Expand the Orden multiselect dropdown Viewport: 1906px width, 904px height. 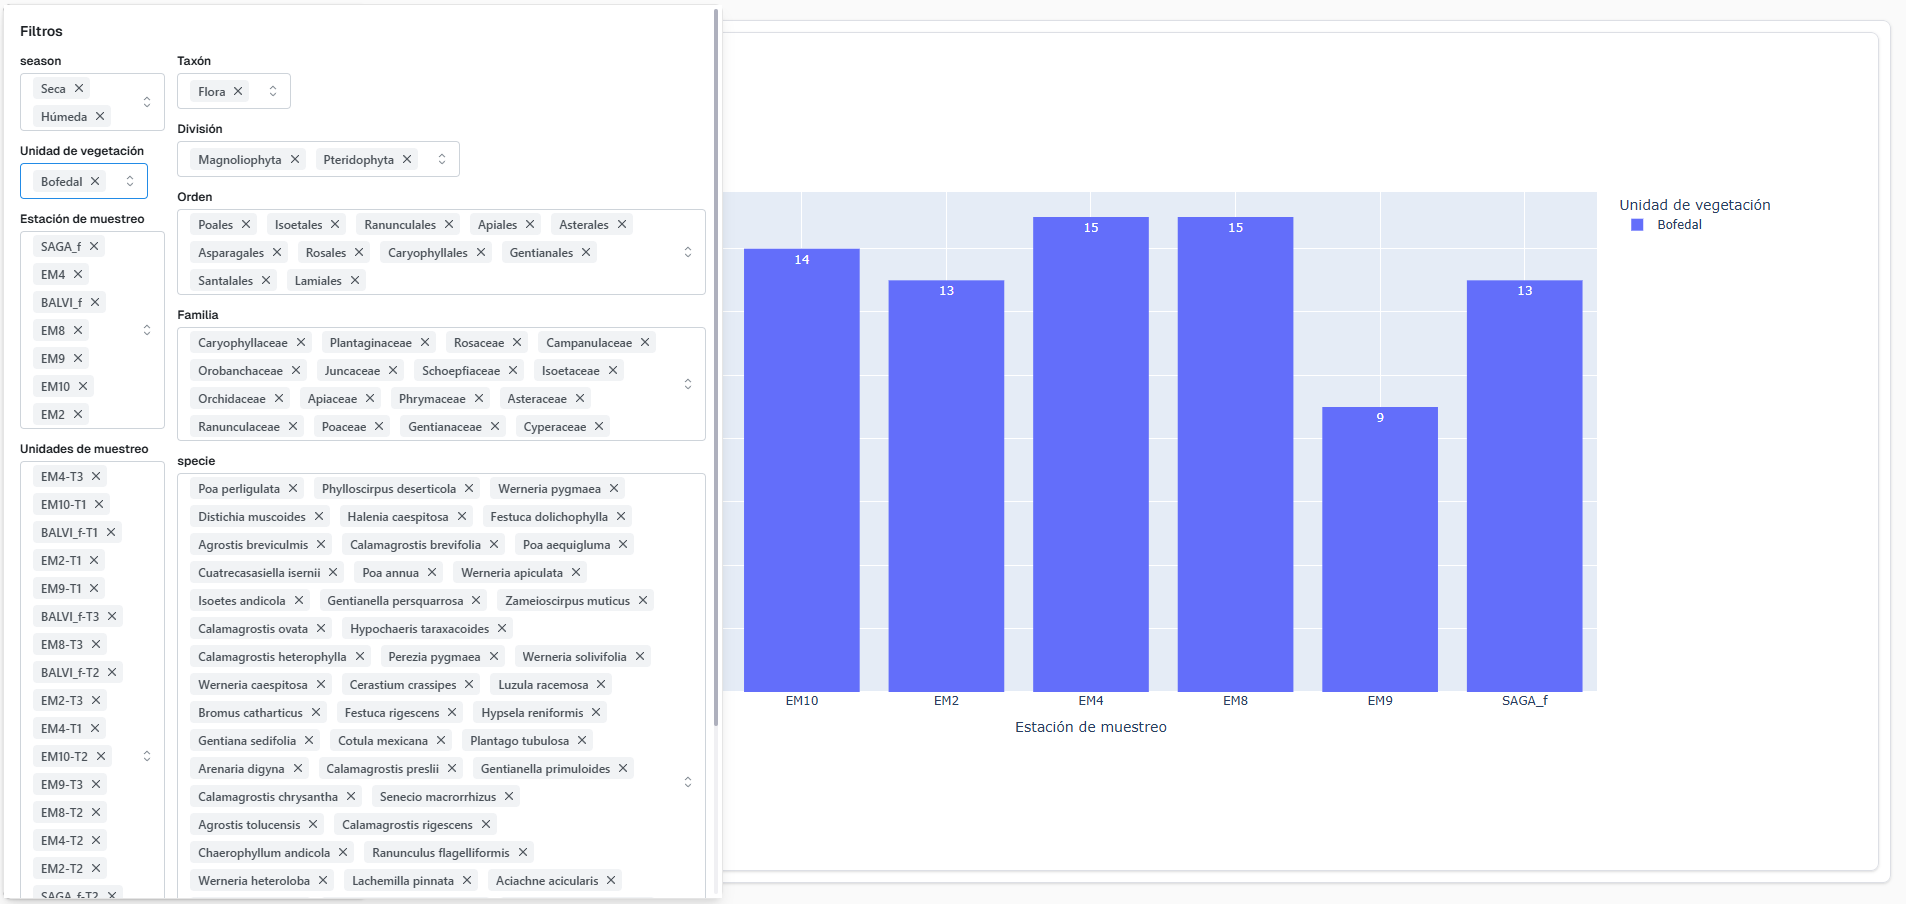click(x=688, y=252)
